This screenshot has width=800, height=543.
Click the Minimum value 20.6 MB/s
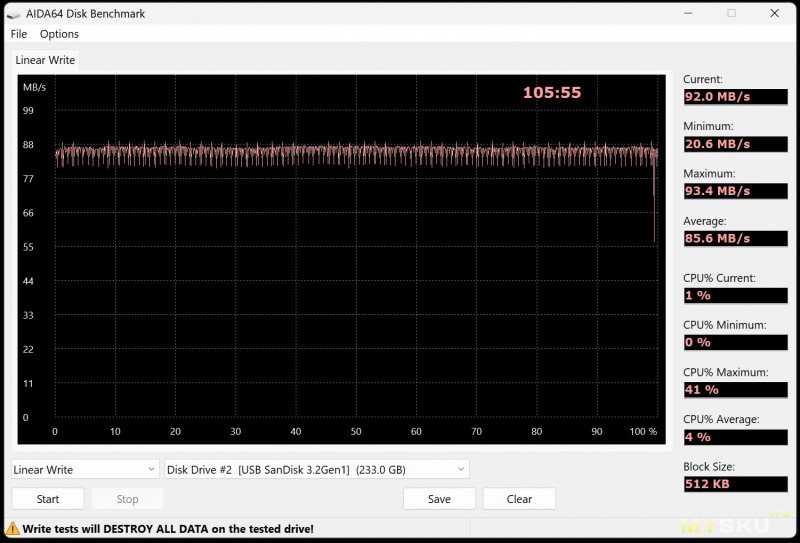pyautogui.click(x=735, y=144)
